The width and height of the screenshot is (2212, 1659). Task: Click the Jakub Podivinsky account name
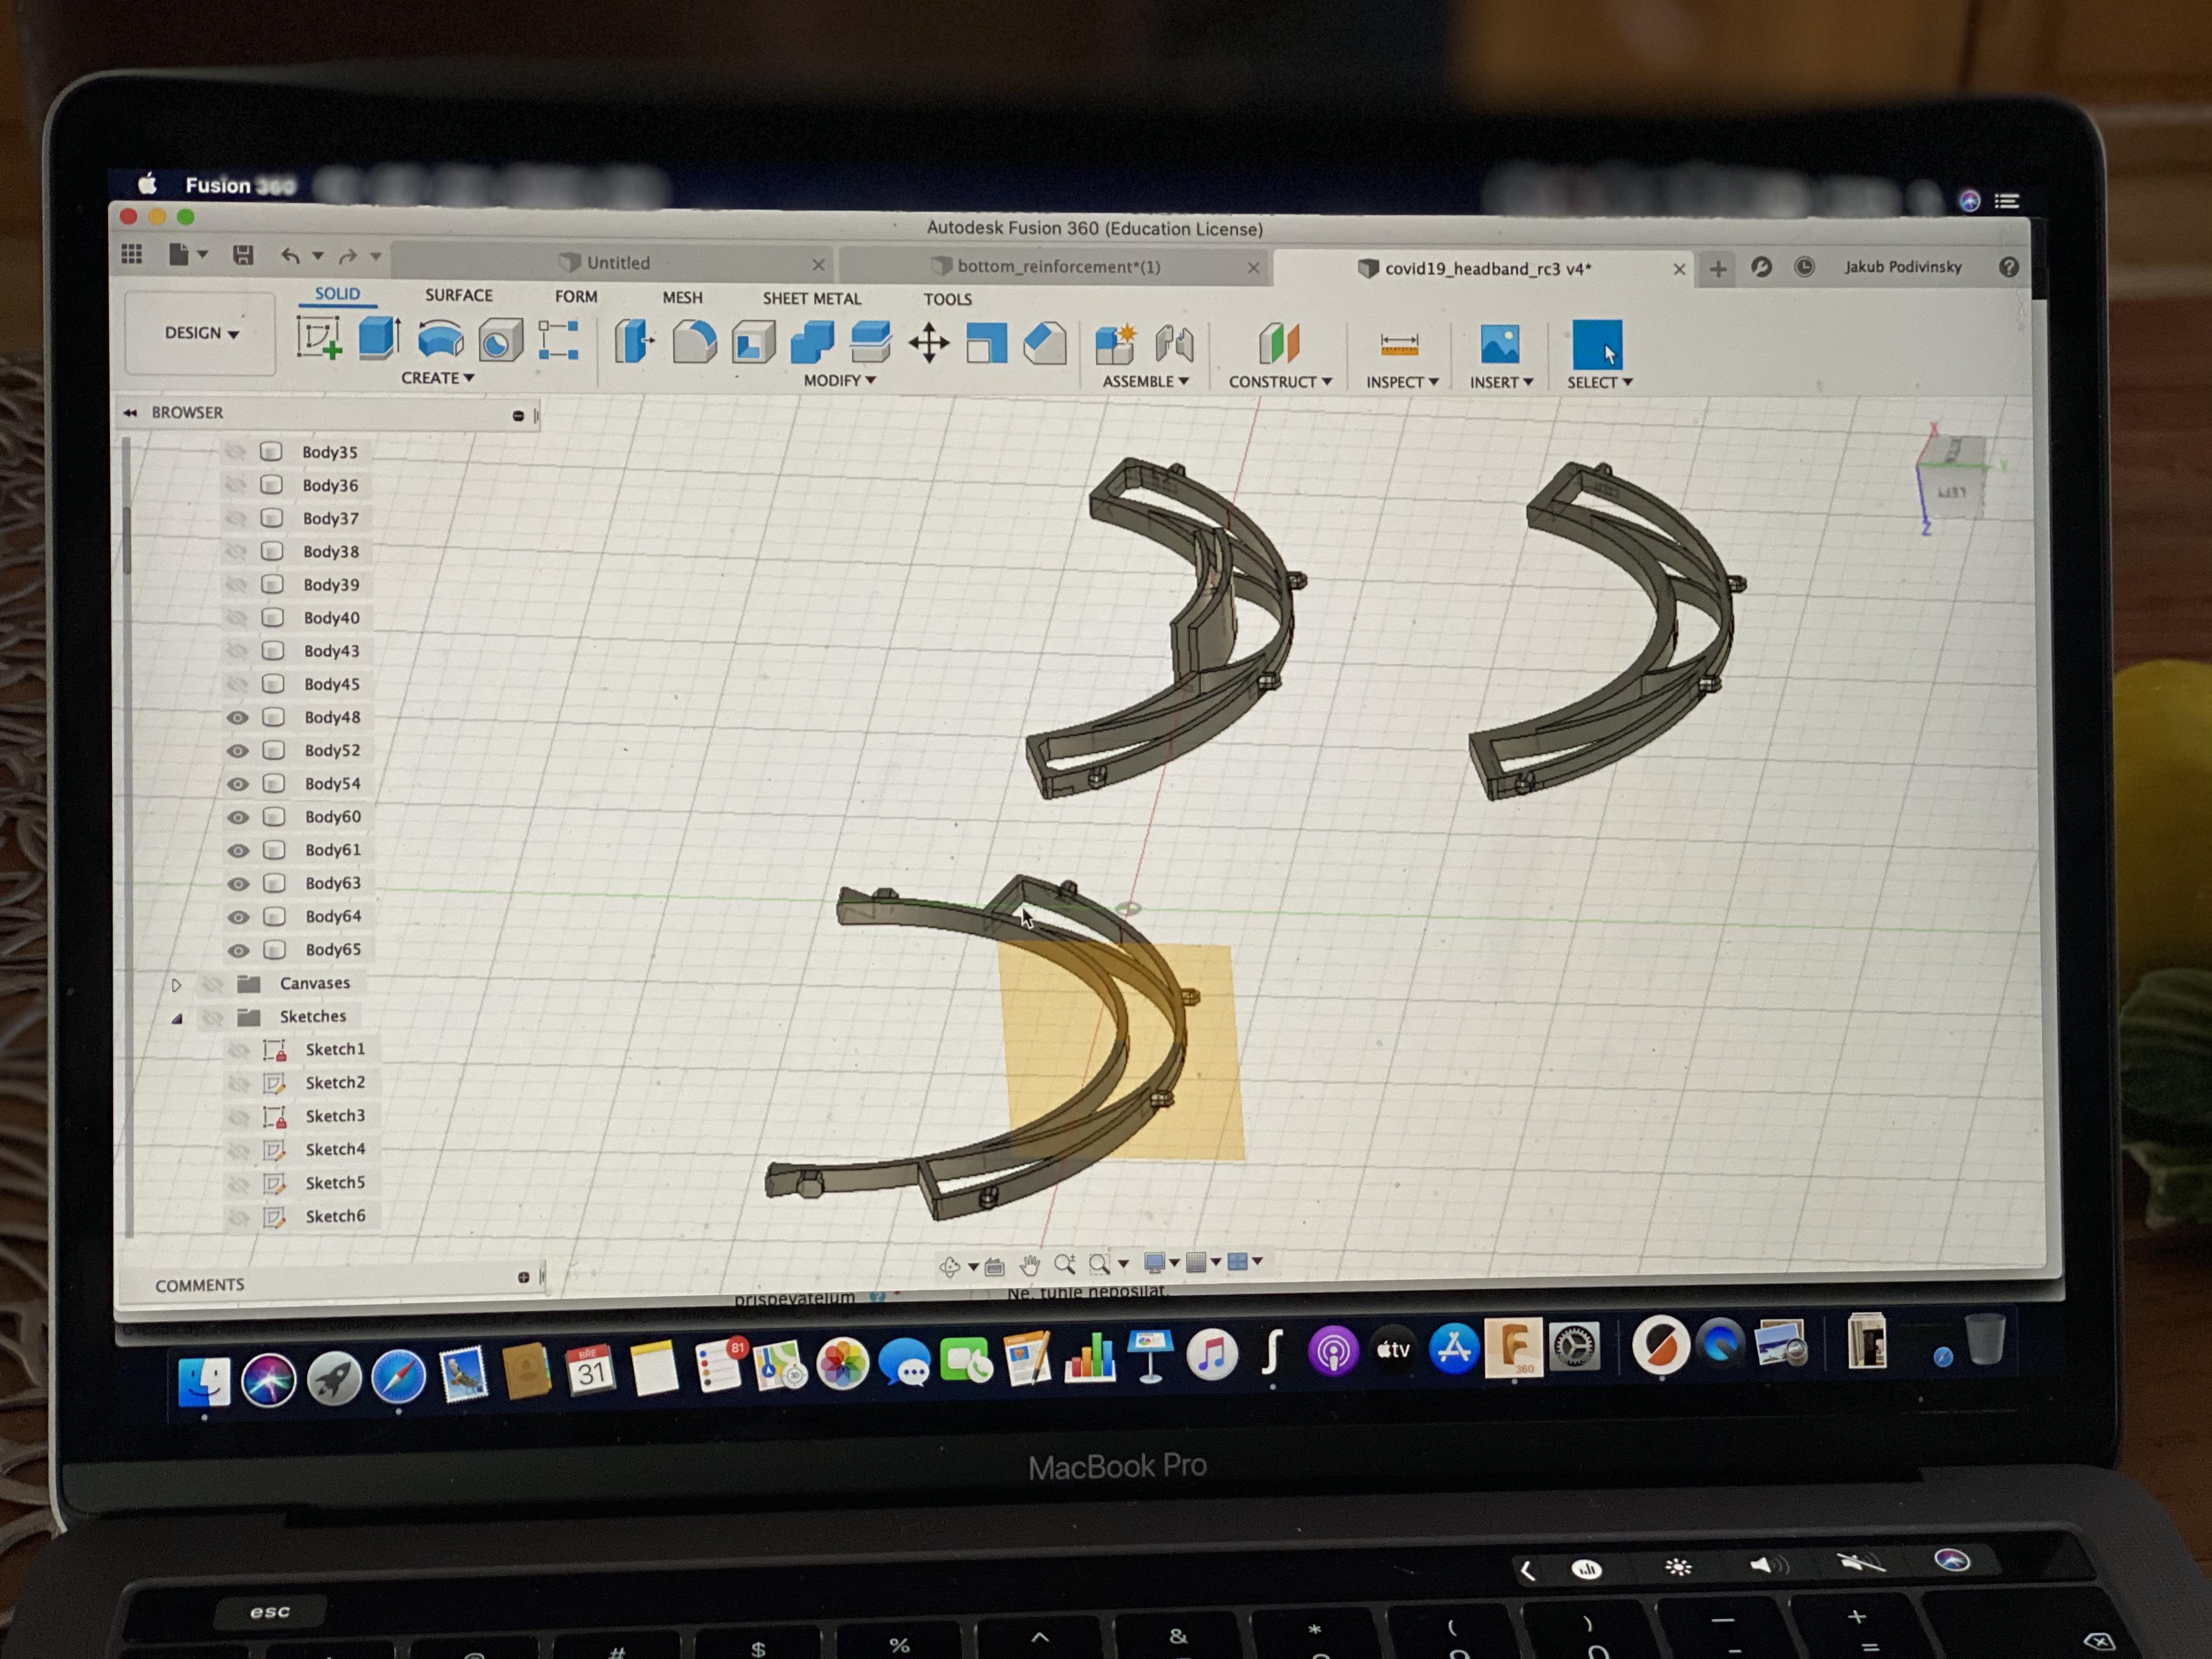(1902, 267)
